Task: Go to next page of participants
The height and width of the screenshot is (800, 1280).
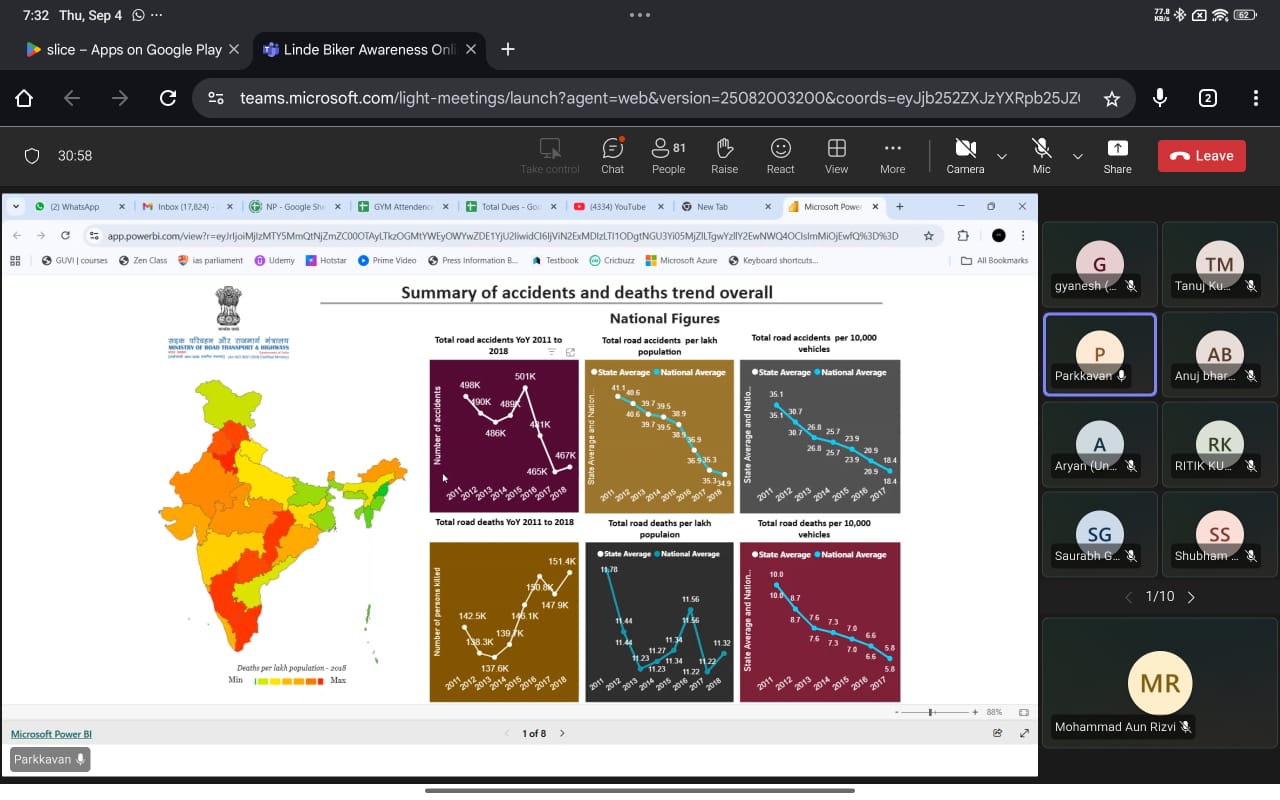Action: [1191, 597]
